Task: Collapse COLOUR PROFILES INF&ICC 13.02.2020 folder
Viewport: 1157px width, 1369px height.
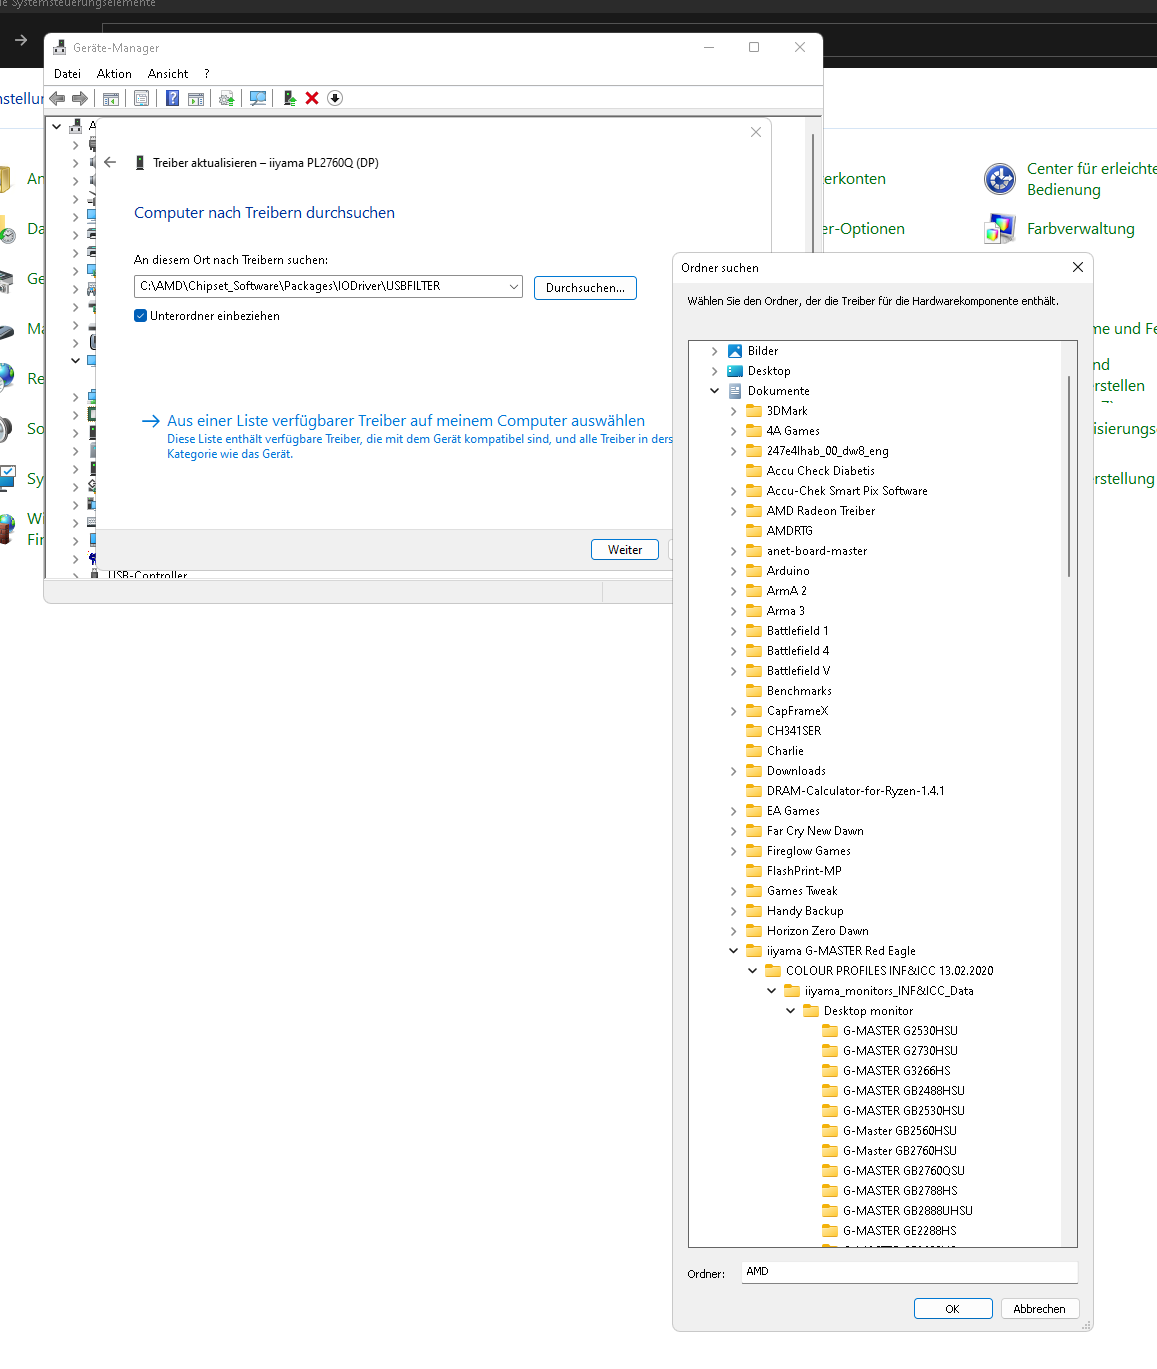Action: 752,971
